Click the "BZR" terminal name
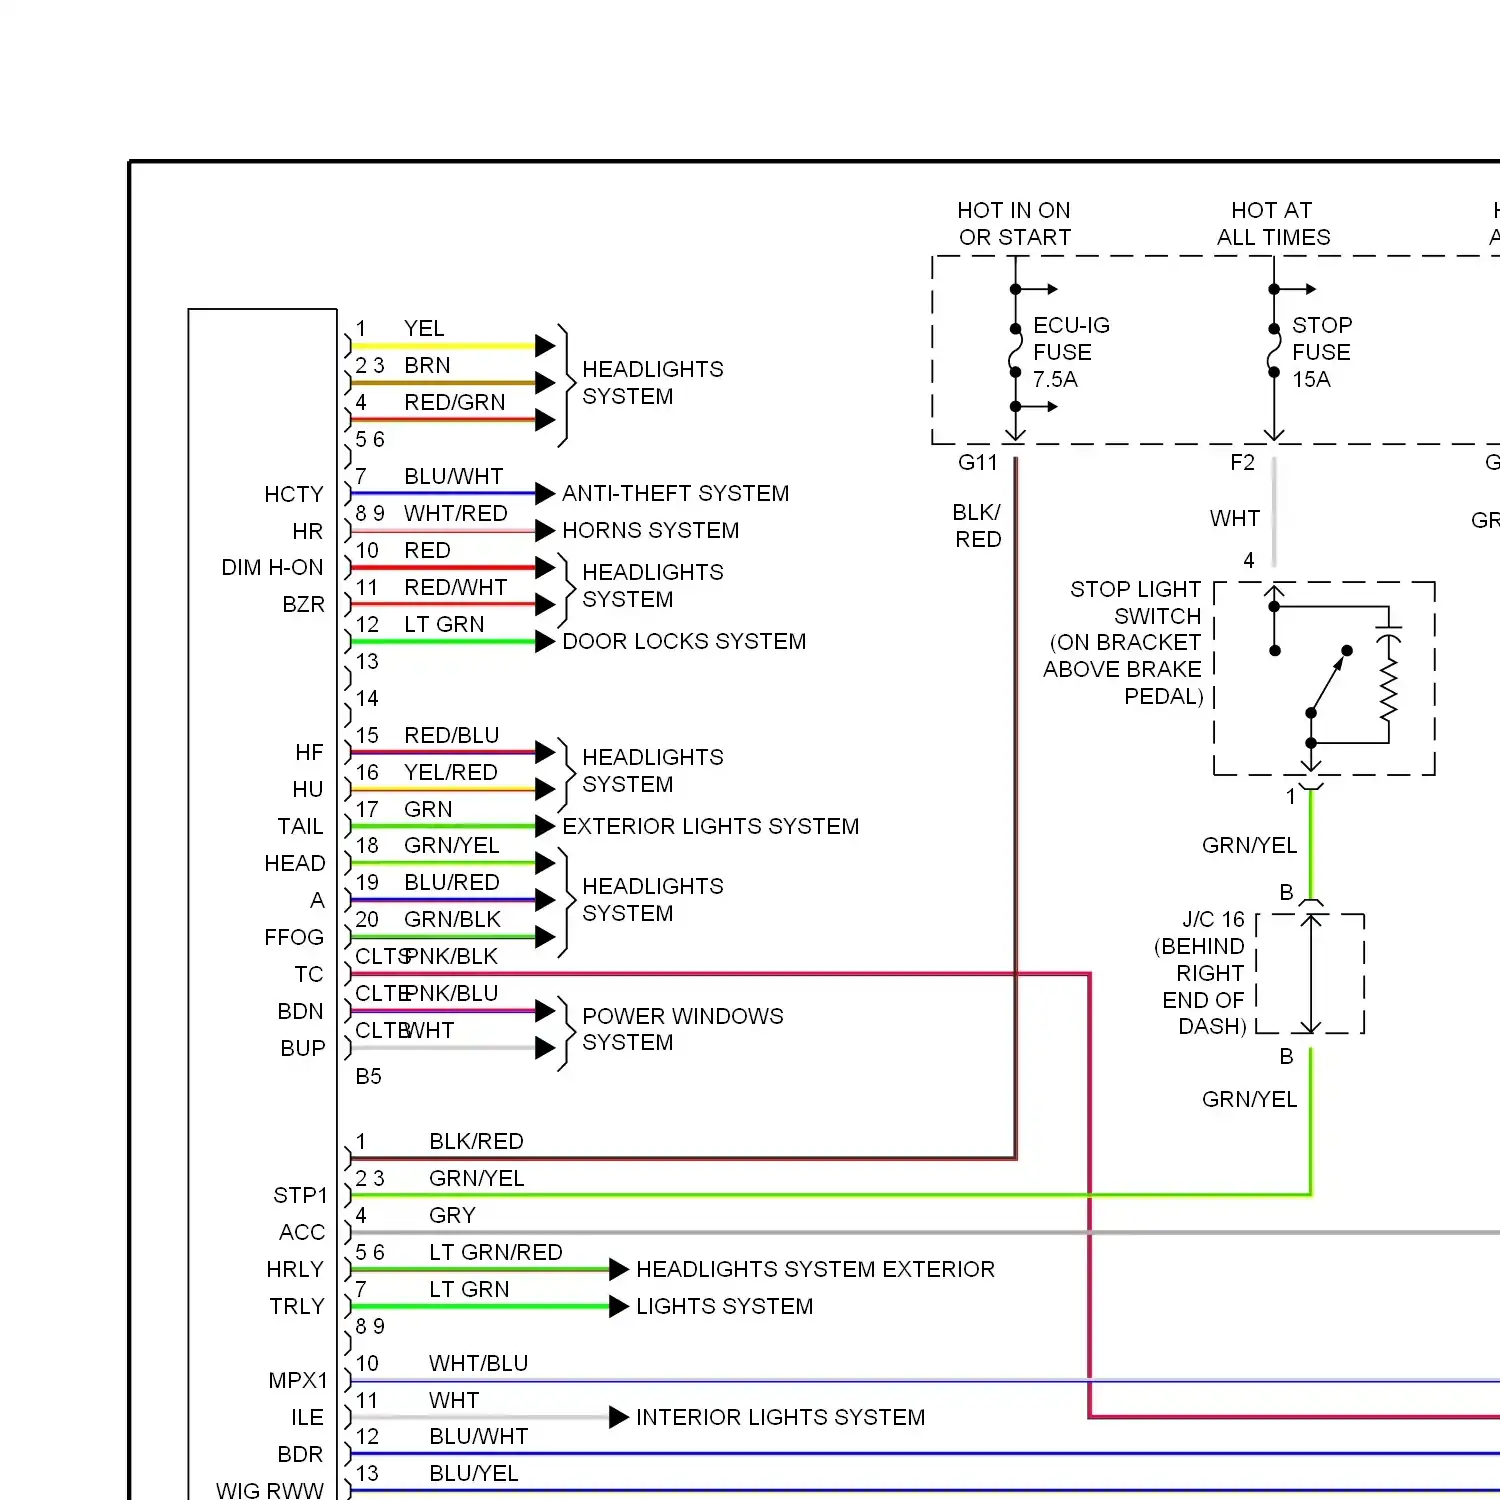The height and width of the screenshot is (1500, 1500). pos(303,605)
